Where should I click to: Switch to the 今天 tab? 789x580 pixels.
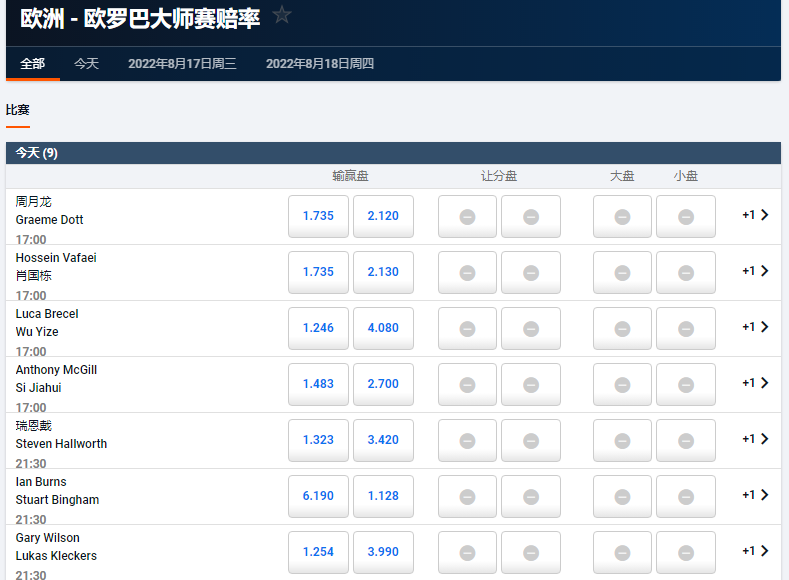coord(87,63)
